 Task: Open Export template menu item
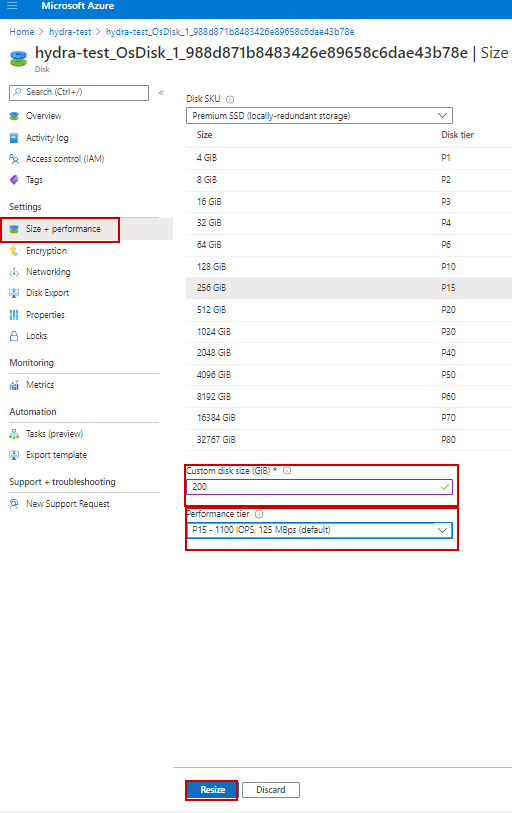tap(57, 455)
